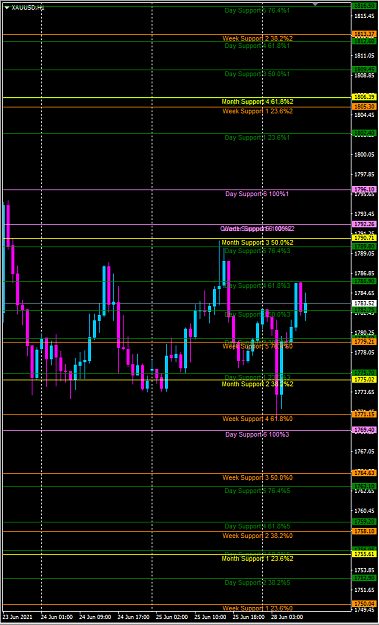Select the 'Day Support 5 76.4%5' label
The image size is (379, 625).
pyautogui.click(x=257, y=491)
